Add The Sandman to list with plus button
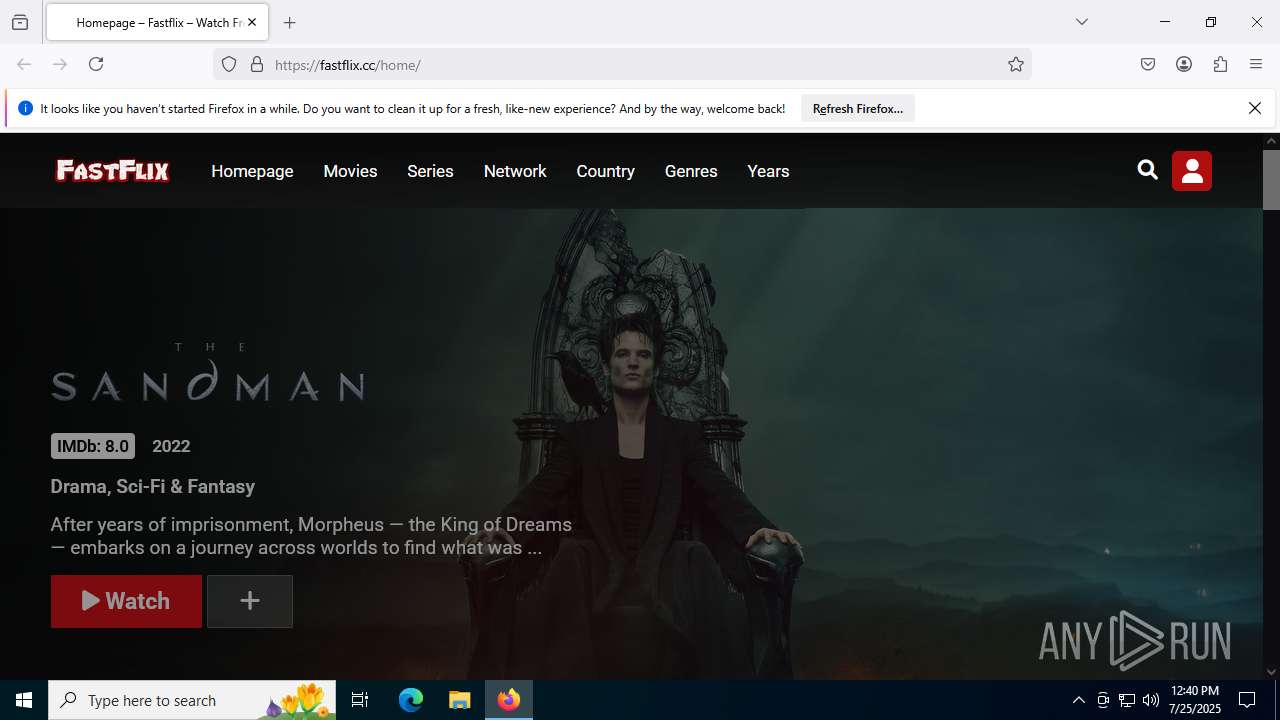The image size is (1280, 720). (x=250, y=601)
